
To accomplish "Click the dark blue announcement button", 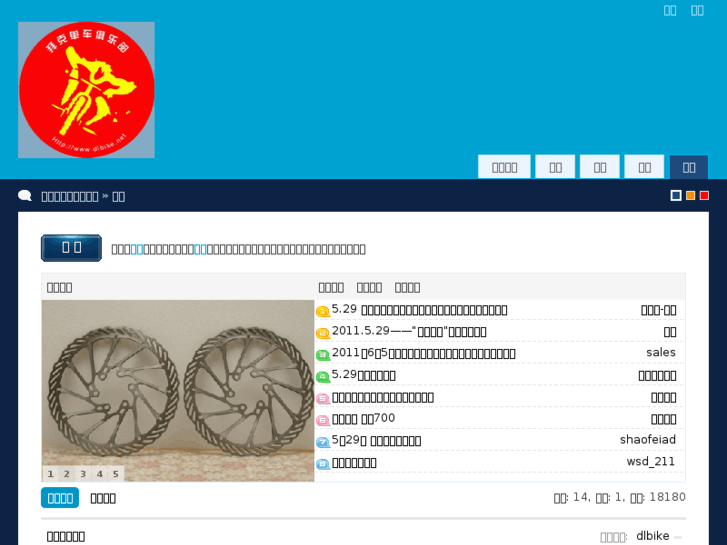I will click(x=71, y=248).
